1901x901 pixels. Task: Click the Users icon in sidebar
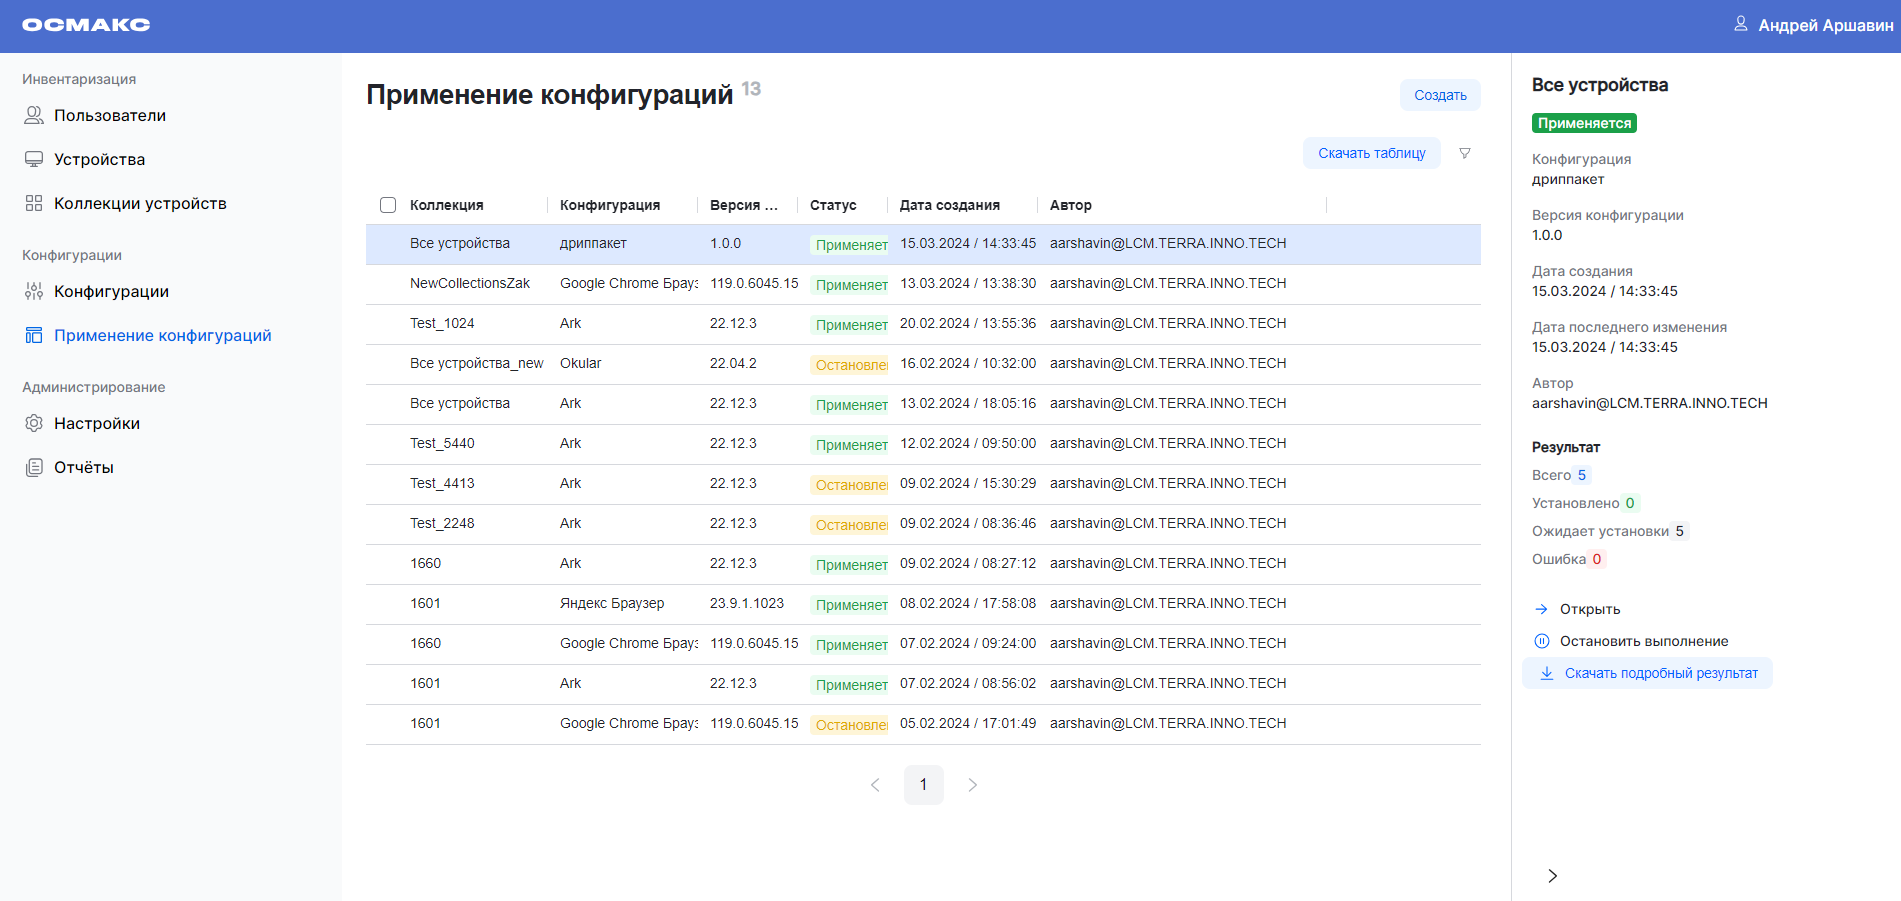[34, 116]
